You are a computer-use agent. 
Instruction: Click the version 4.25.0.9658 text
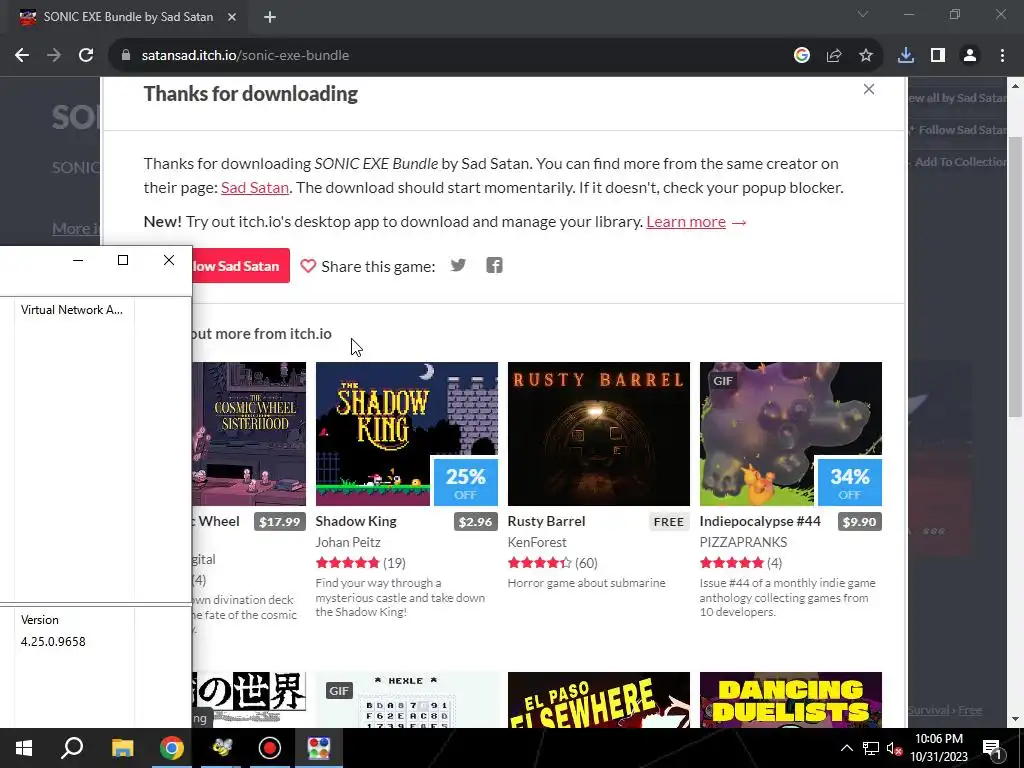[53, 641]
